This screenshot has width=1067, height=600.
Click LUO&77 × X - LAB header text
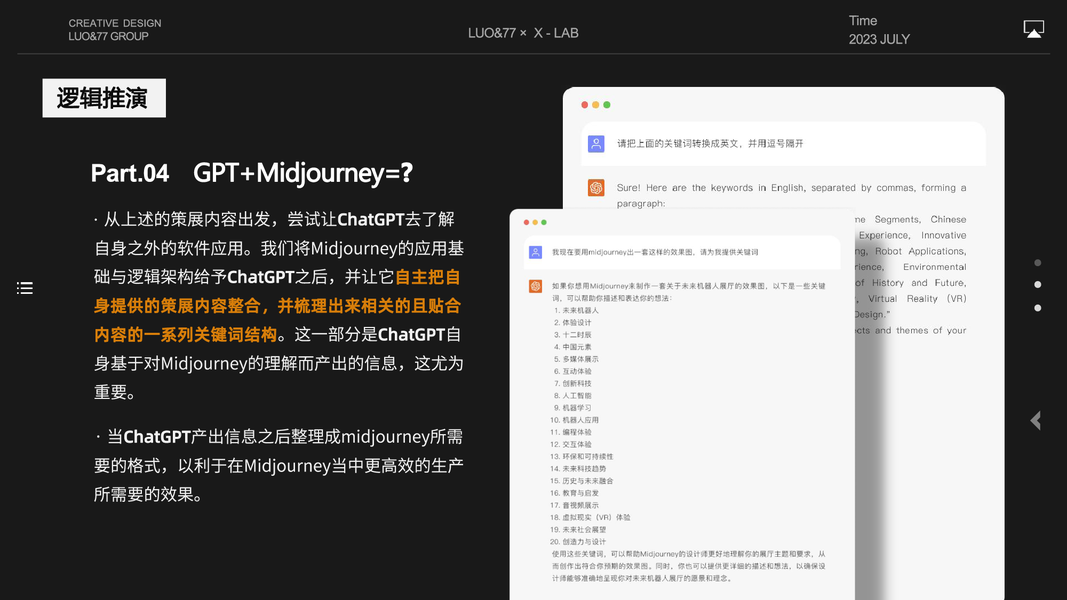click(x=523, y=33)
